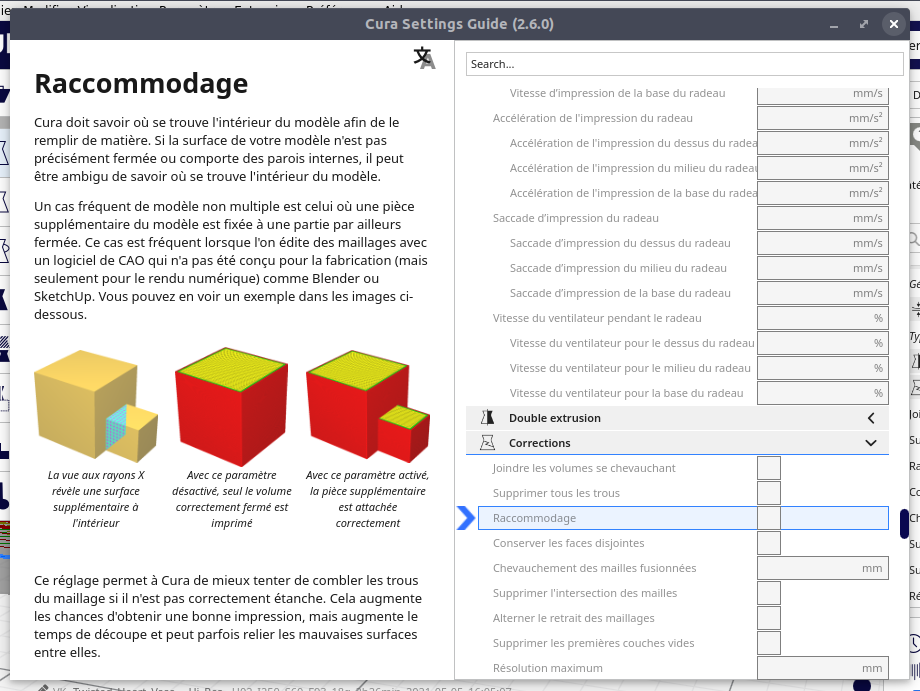Toggle 'Alterner le retrait des maillages' checkbox
The width and height of the screenshot is (920, 691).
pyautogui.click(x=769, y=618)
